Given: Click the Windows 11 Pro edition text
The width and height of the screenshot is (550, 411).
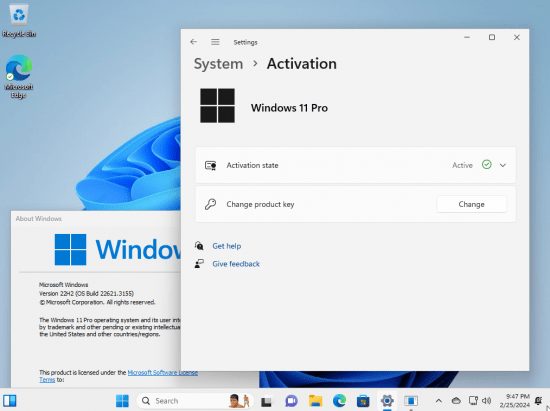Looking at the screenshot, I should click(x=289, y=108).
